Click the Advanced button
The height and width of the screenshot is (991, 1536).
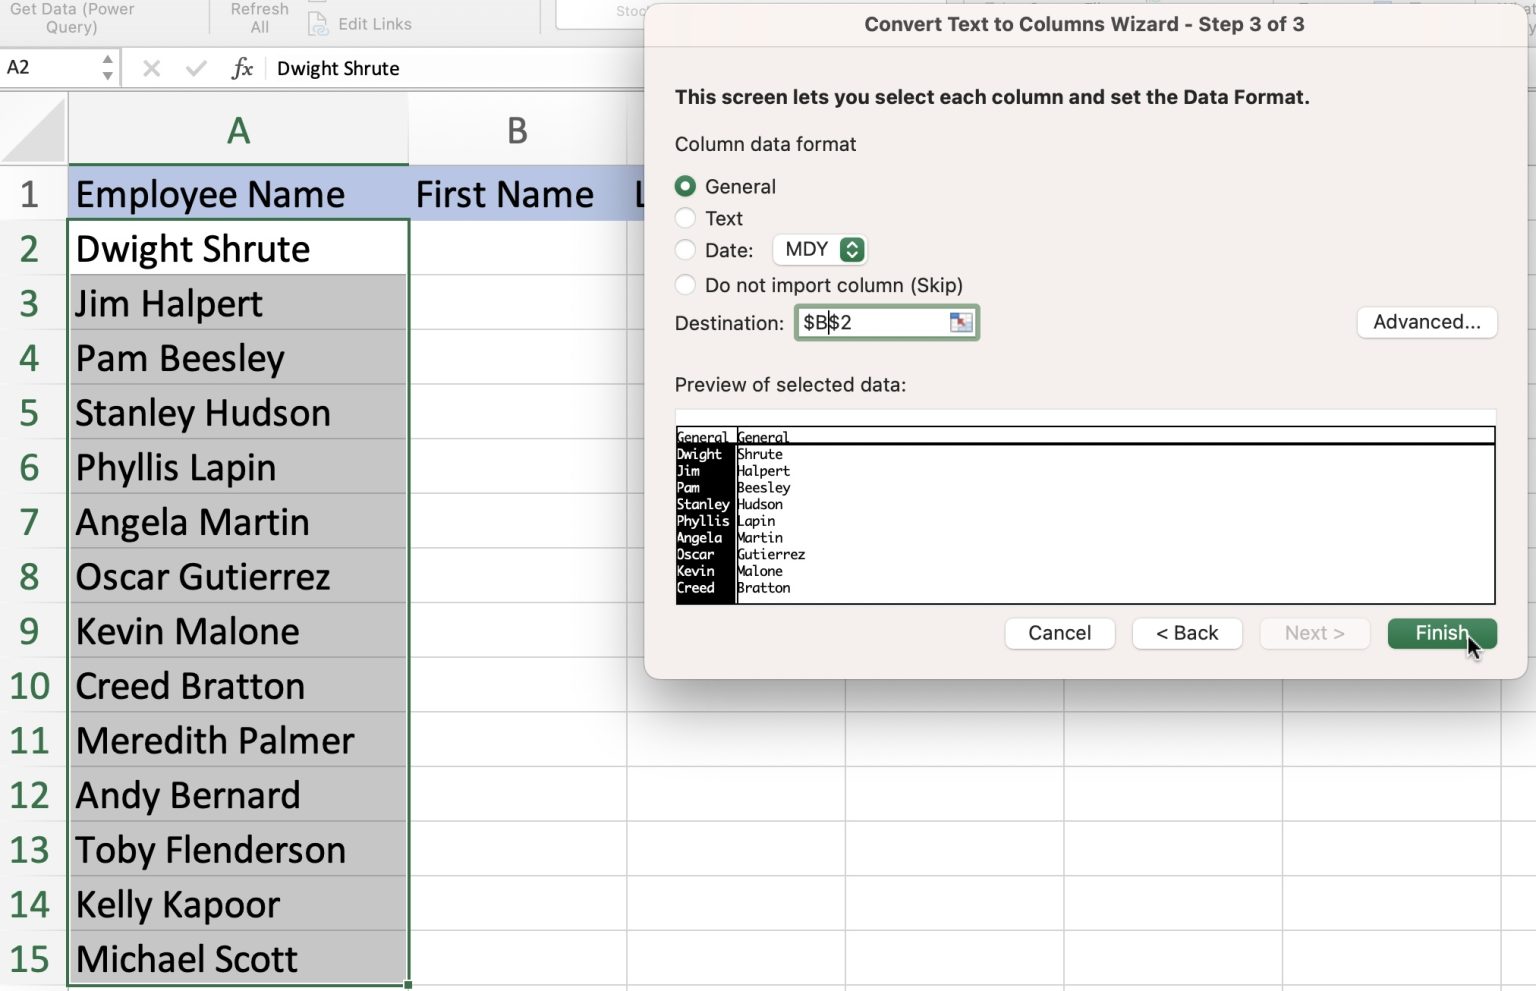[1426, 322]
